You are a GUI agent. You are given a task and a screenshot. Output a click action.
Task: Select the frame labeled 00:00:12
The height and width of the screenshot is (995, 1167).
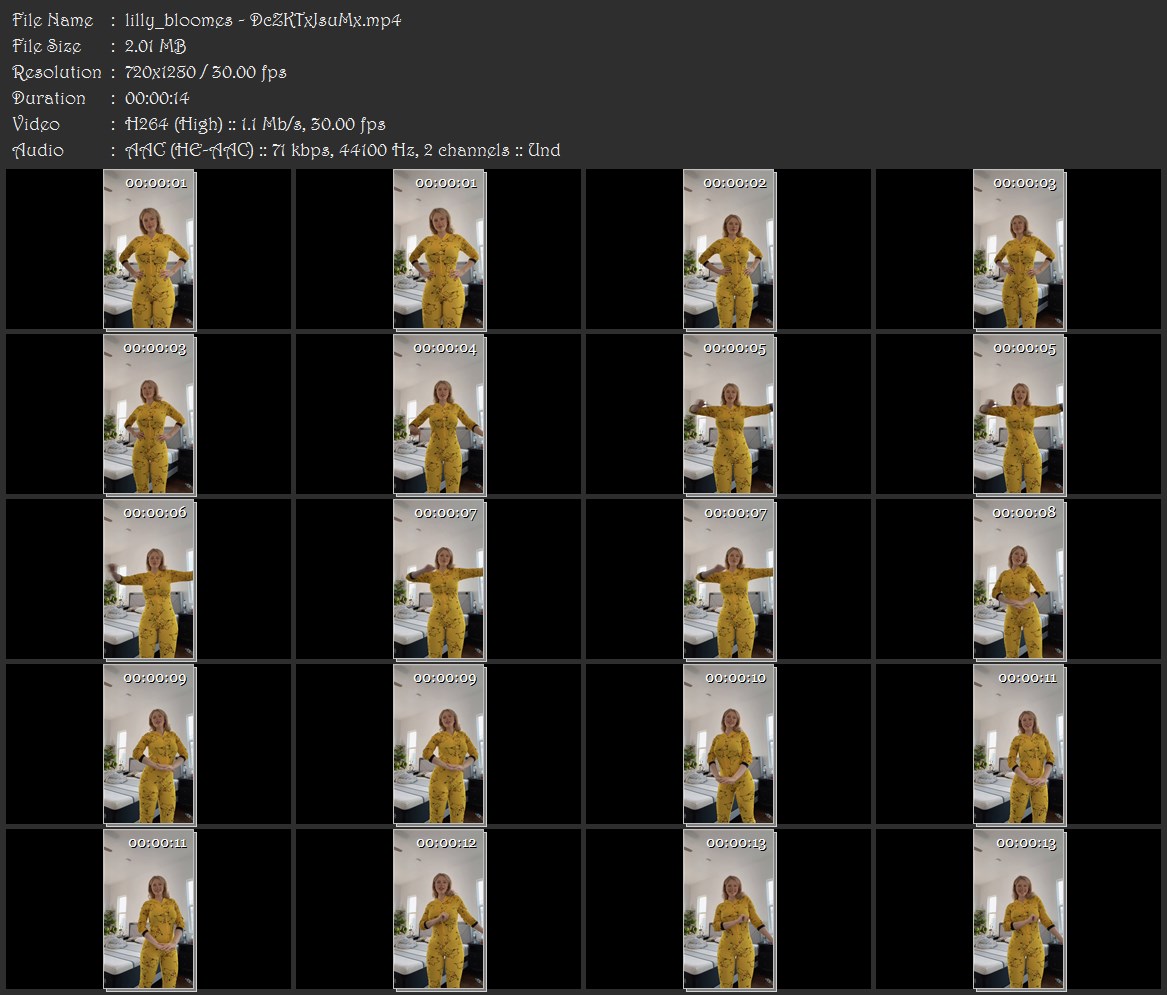[439, 910]
